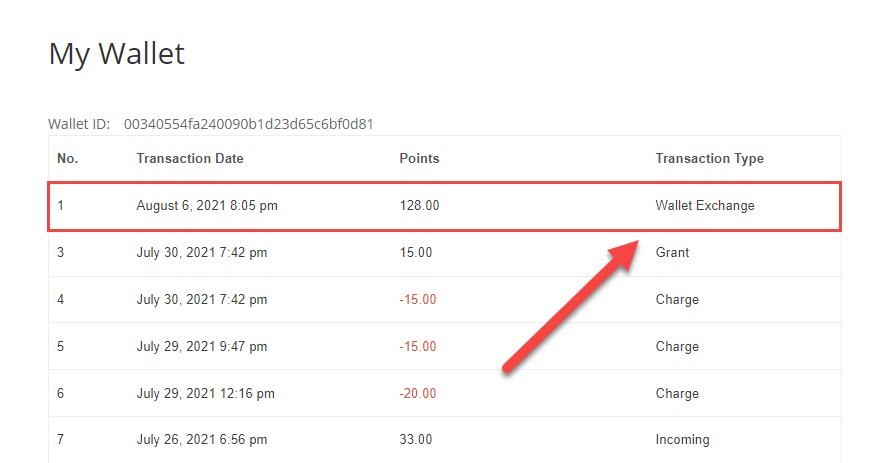Screen dimensions: 878x463
Task: Click the Incoming transaction type
Action: coord(683,439)
